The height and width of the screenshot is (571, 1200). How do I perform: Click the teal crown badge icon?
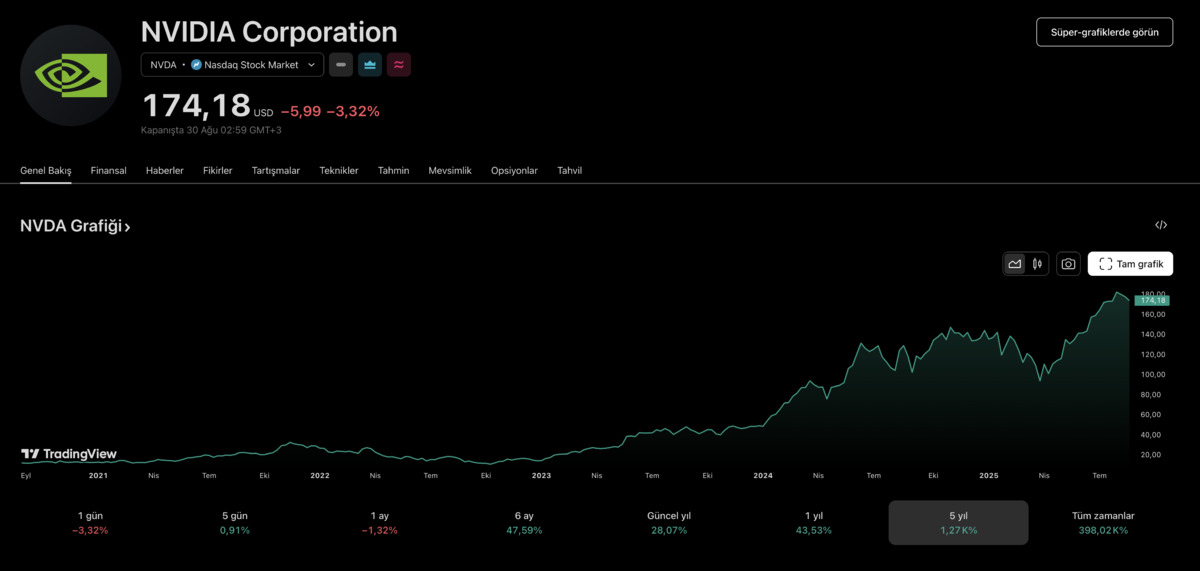[370, 65]
